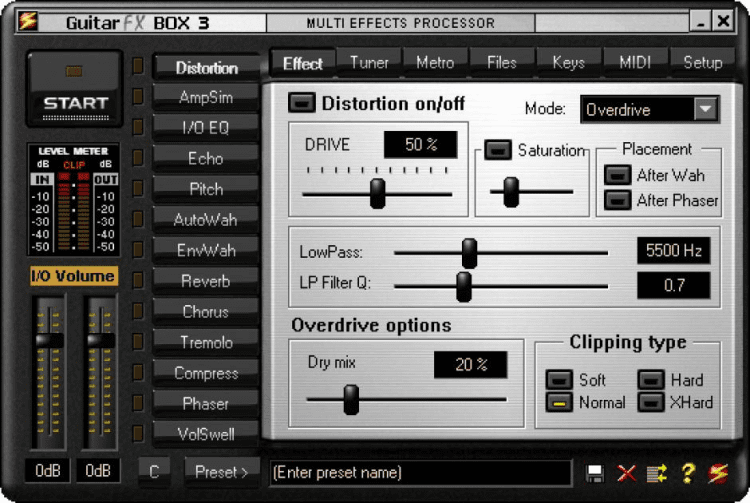Click the LowPass slider handle
Screen dimensions: 750x503
coord(469,253)
